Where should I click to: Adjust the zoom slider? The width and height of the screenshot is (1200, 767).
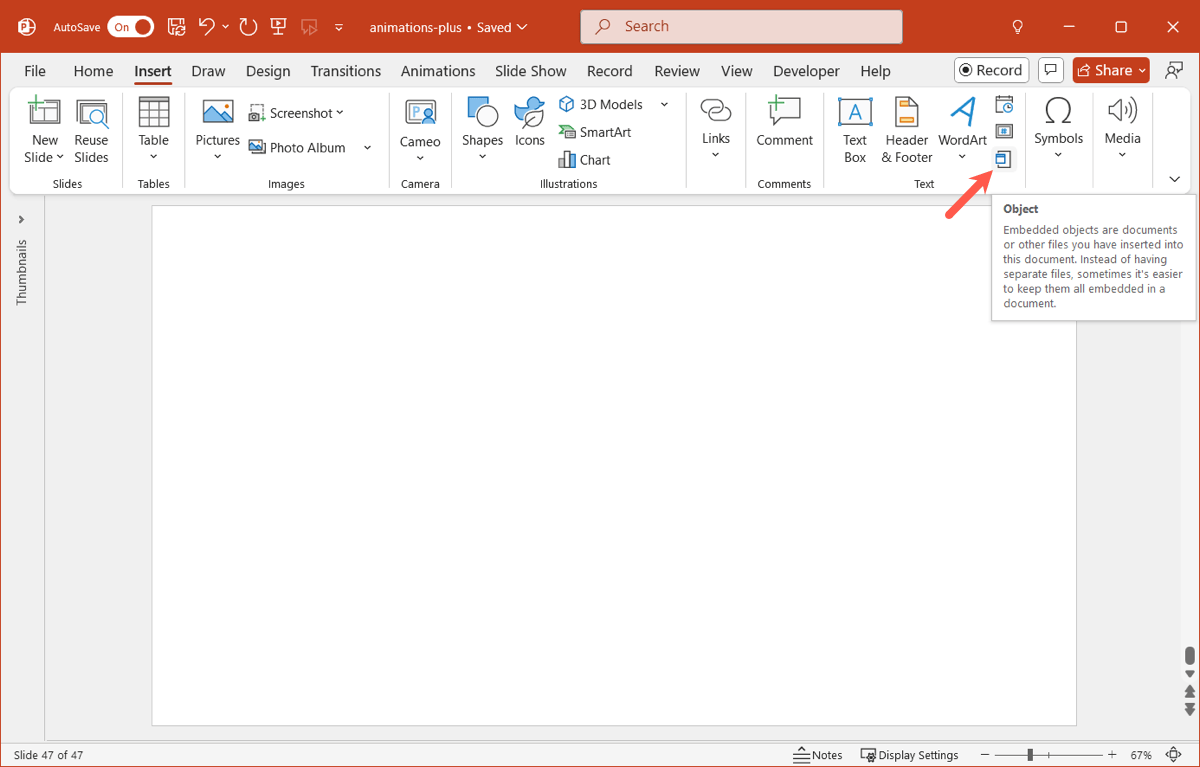tap(1030, 755)
